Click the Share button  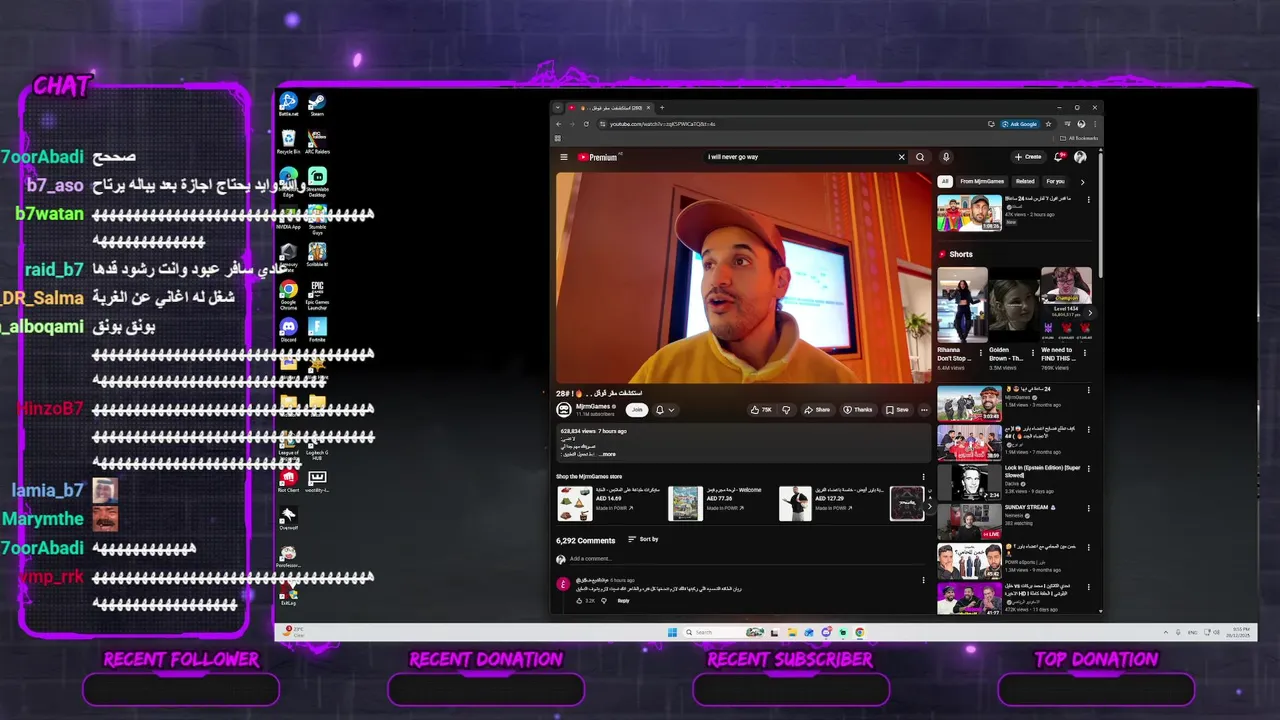pyautogui.click(x=817, y=410)
